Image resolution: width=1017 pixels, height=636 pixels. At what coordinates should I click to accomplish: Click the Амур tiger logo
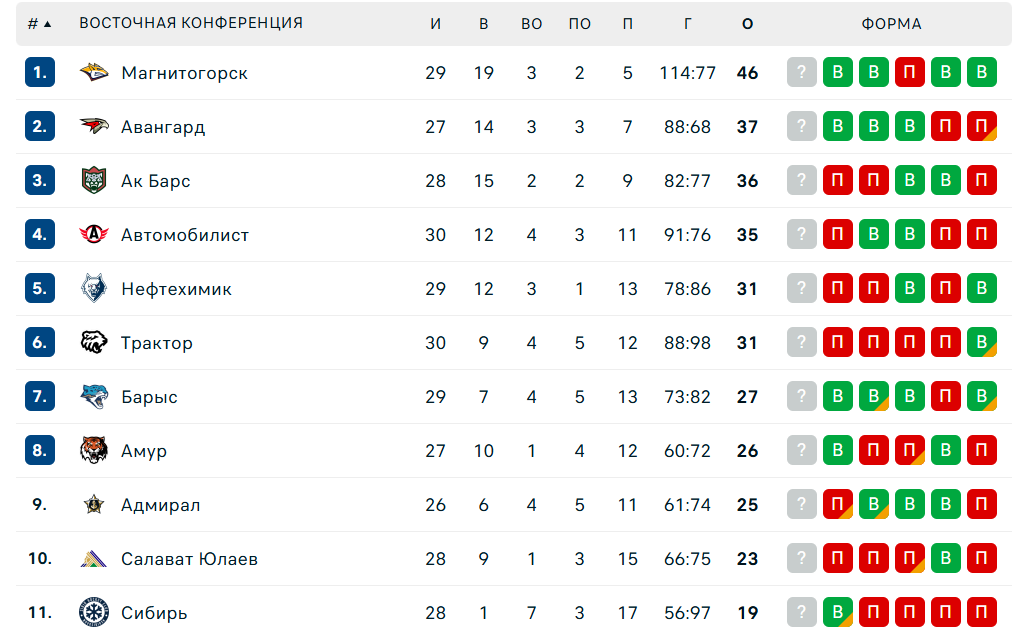(94, 451)
